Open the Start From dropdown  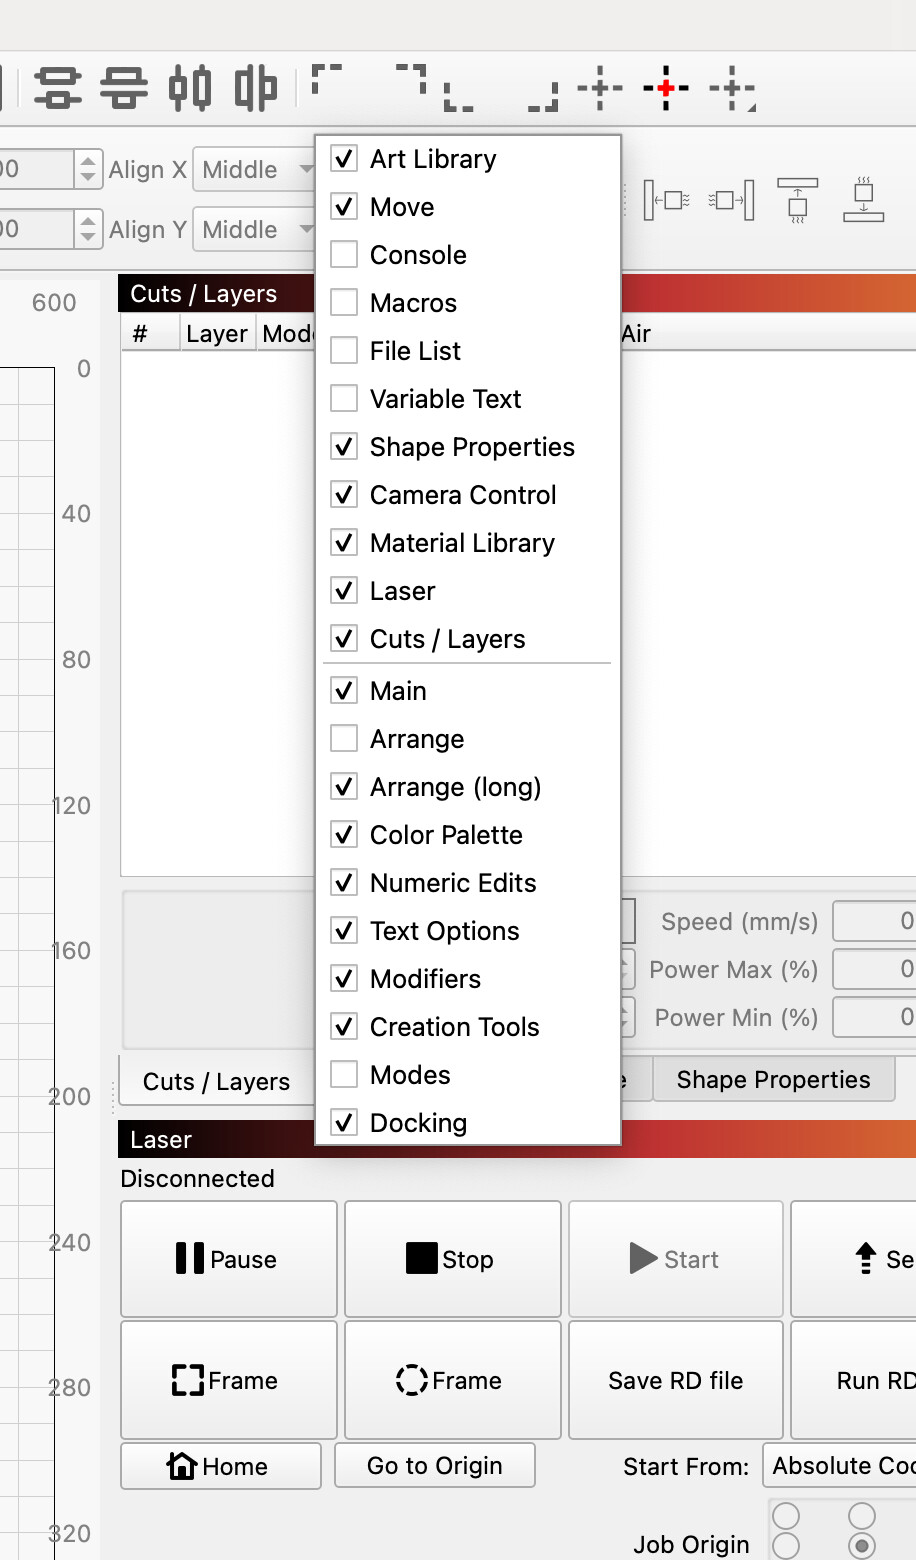pyautogui.click(x=840, y=1466)
